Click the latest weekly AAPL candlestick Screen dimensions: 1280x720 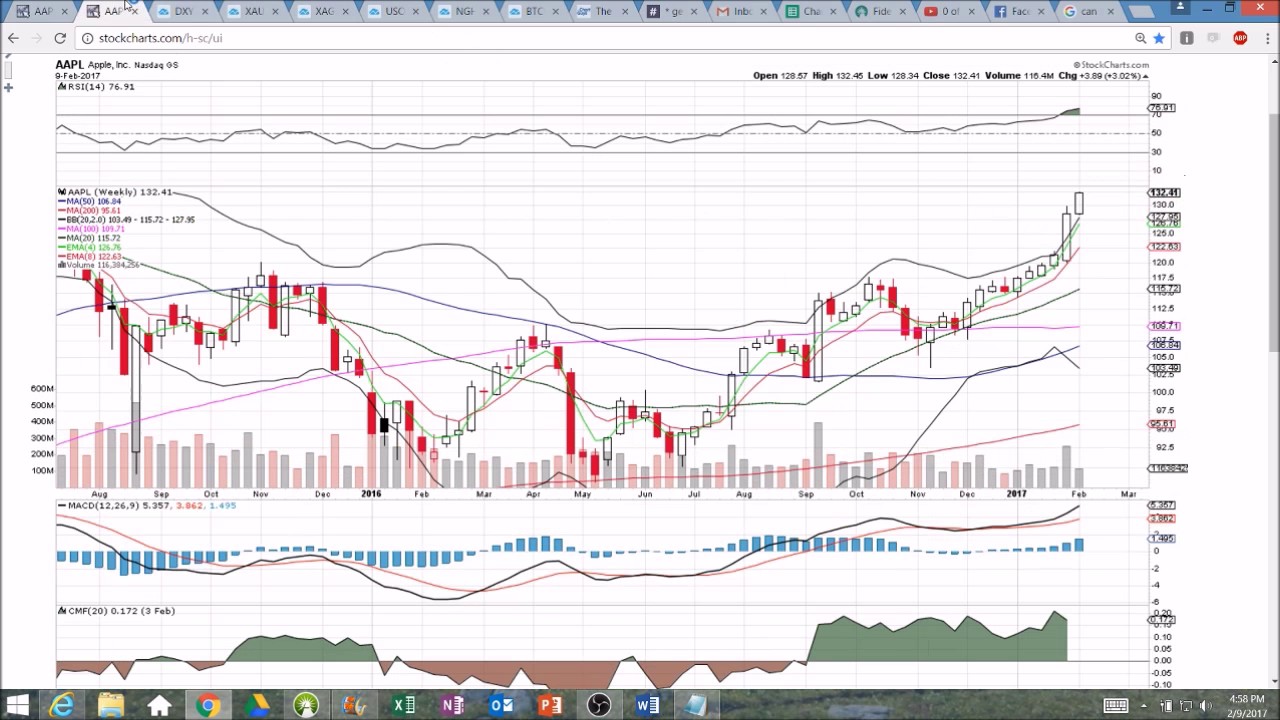pos(1079,203)
